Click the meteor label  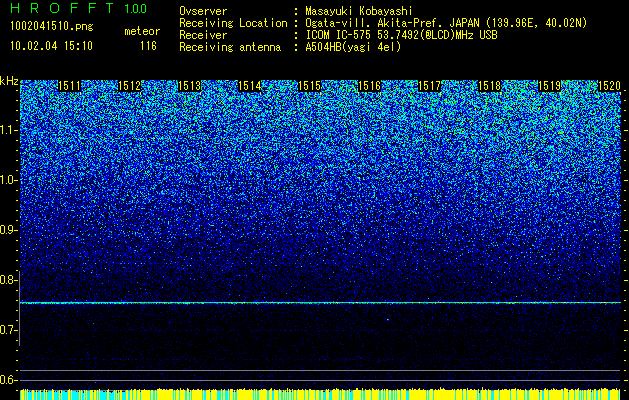pos(142,31)
